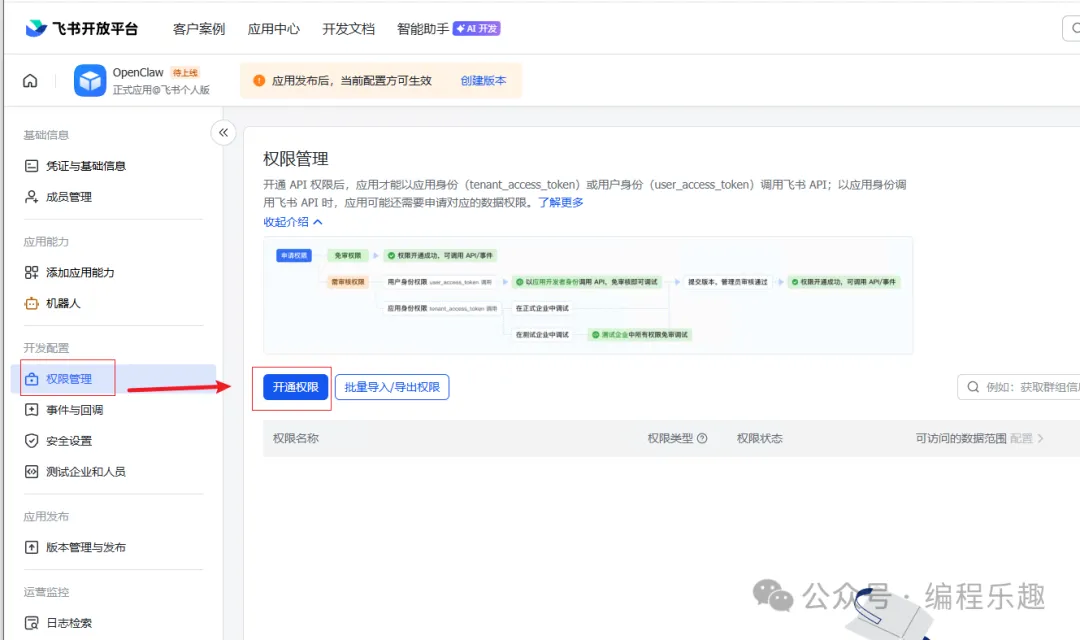Screen dimensions: 1080x640
Task: Open the 权限类型 info tooltip icon
Action: 703,438
